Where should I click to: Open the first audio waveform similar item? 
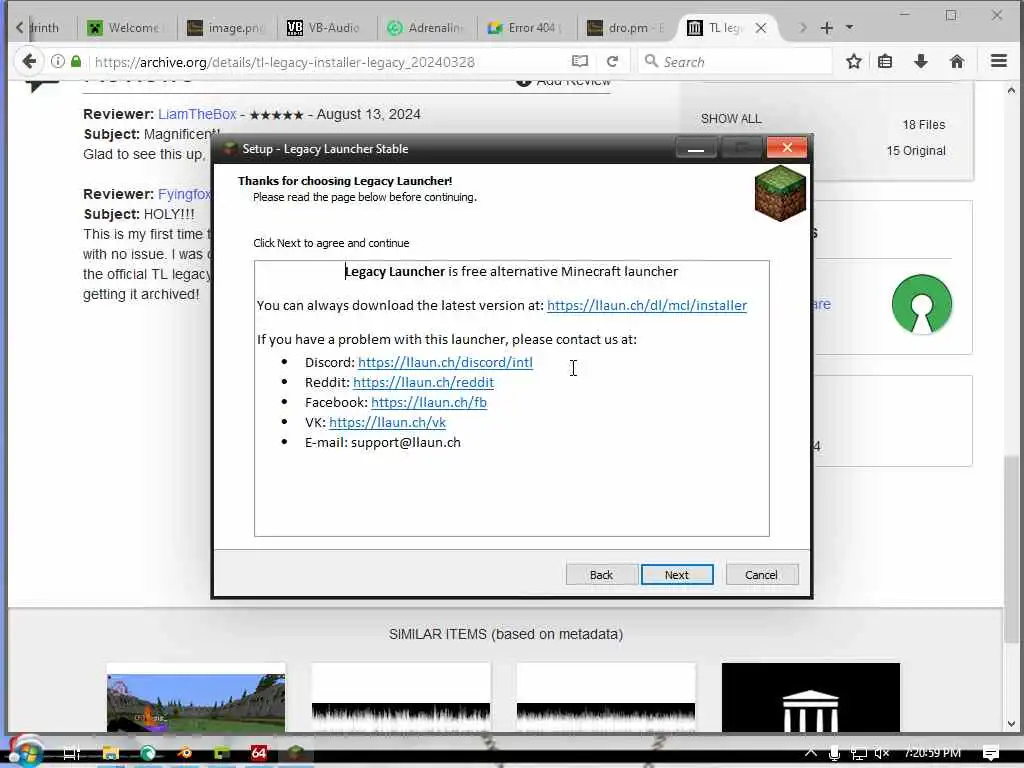401,697
